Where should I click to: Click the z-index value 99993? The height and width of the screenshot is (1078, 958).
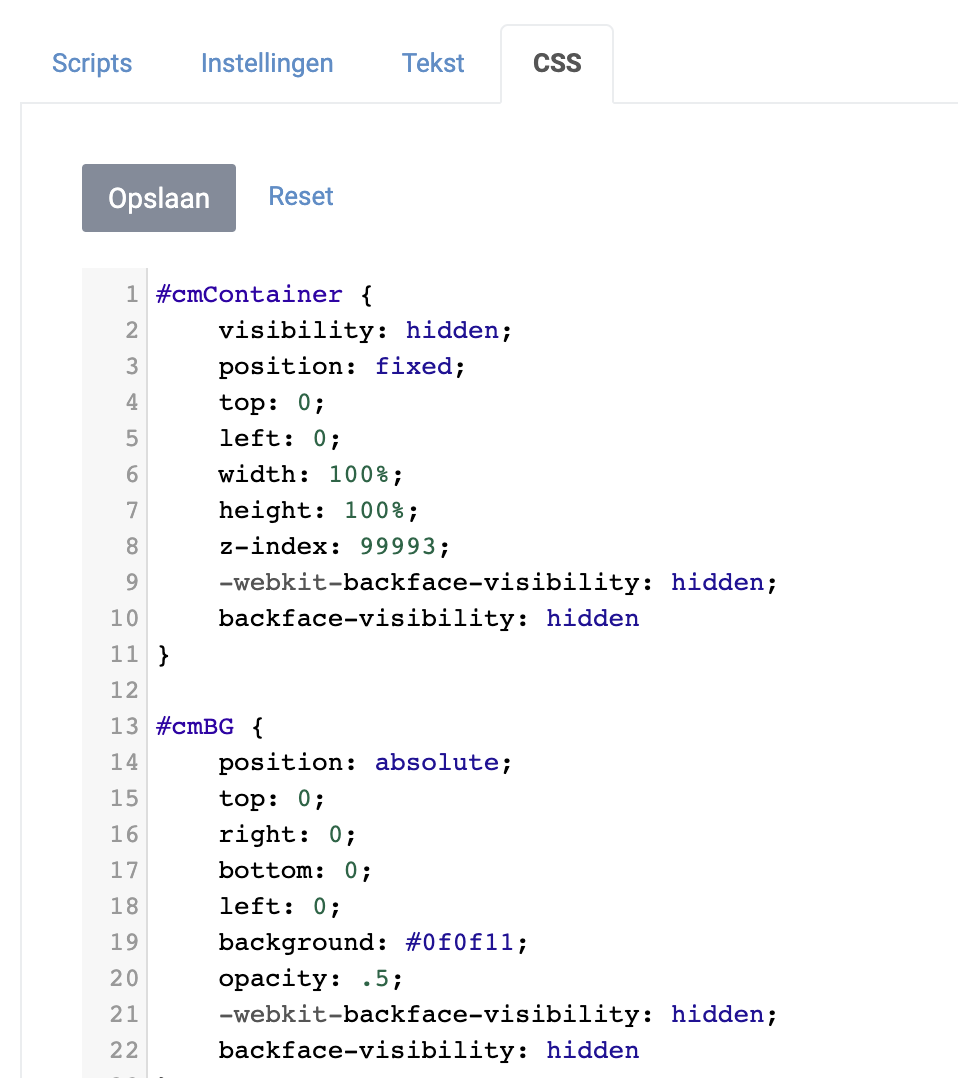tap(398, 547)
